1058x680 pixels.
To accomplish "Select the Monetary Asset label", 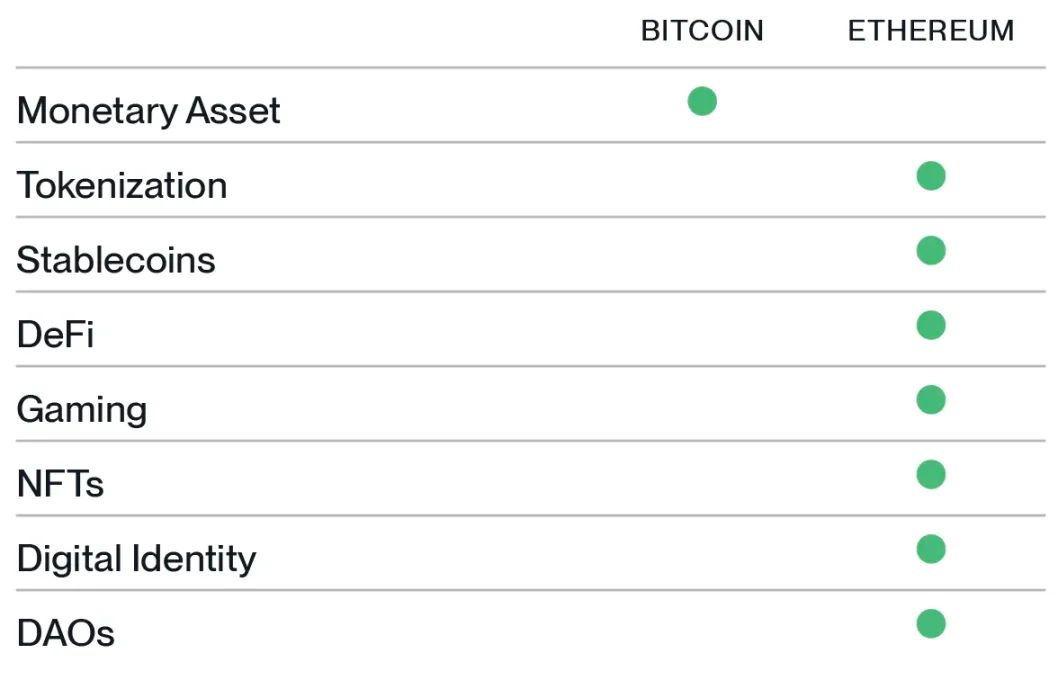I will (x=148, y=111).
